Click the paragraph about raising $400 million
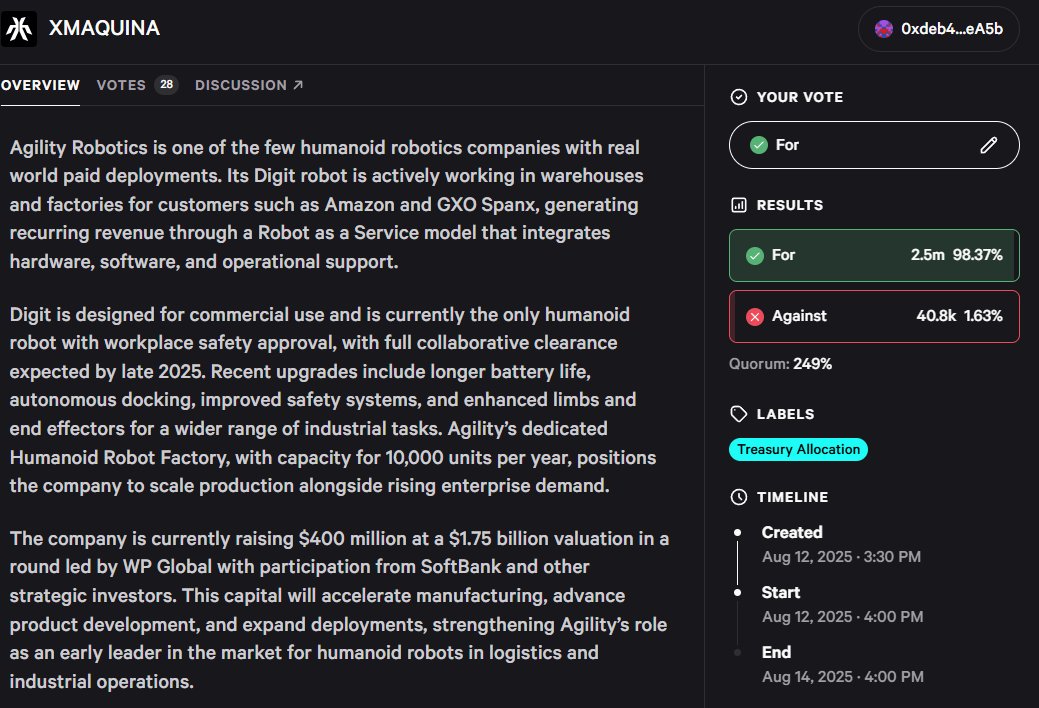 [339, 610]
